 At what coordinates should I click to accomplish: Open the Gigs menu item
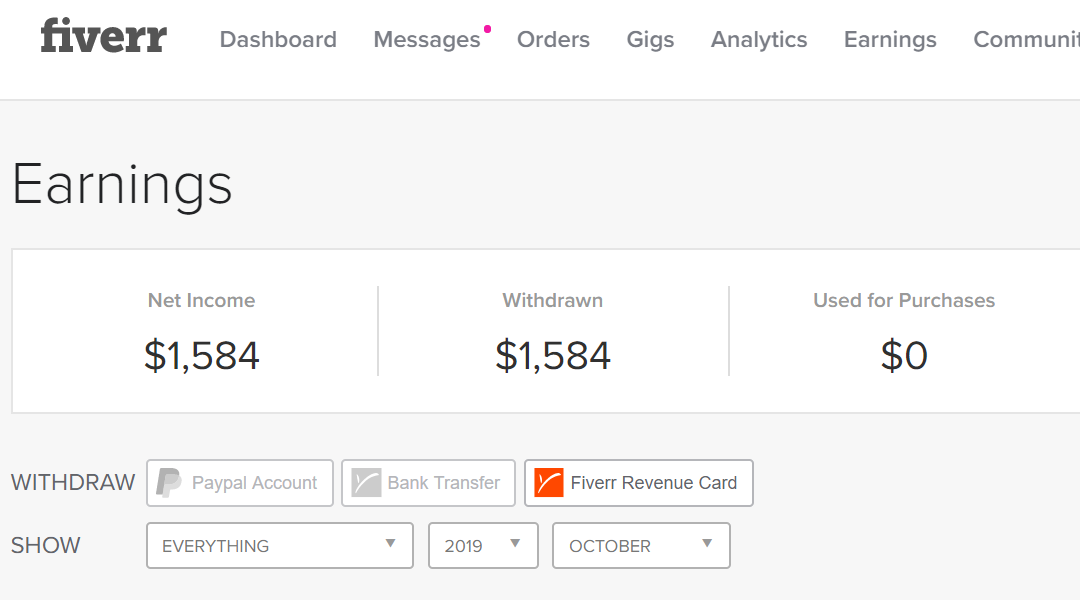(650, 39)
